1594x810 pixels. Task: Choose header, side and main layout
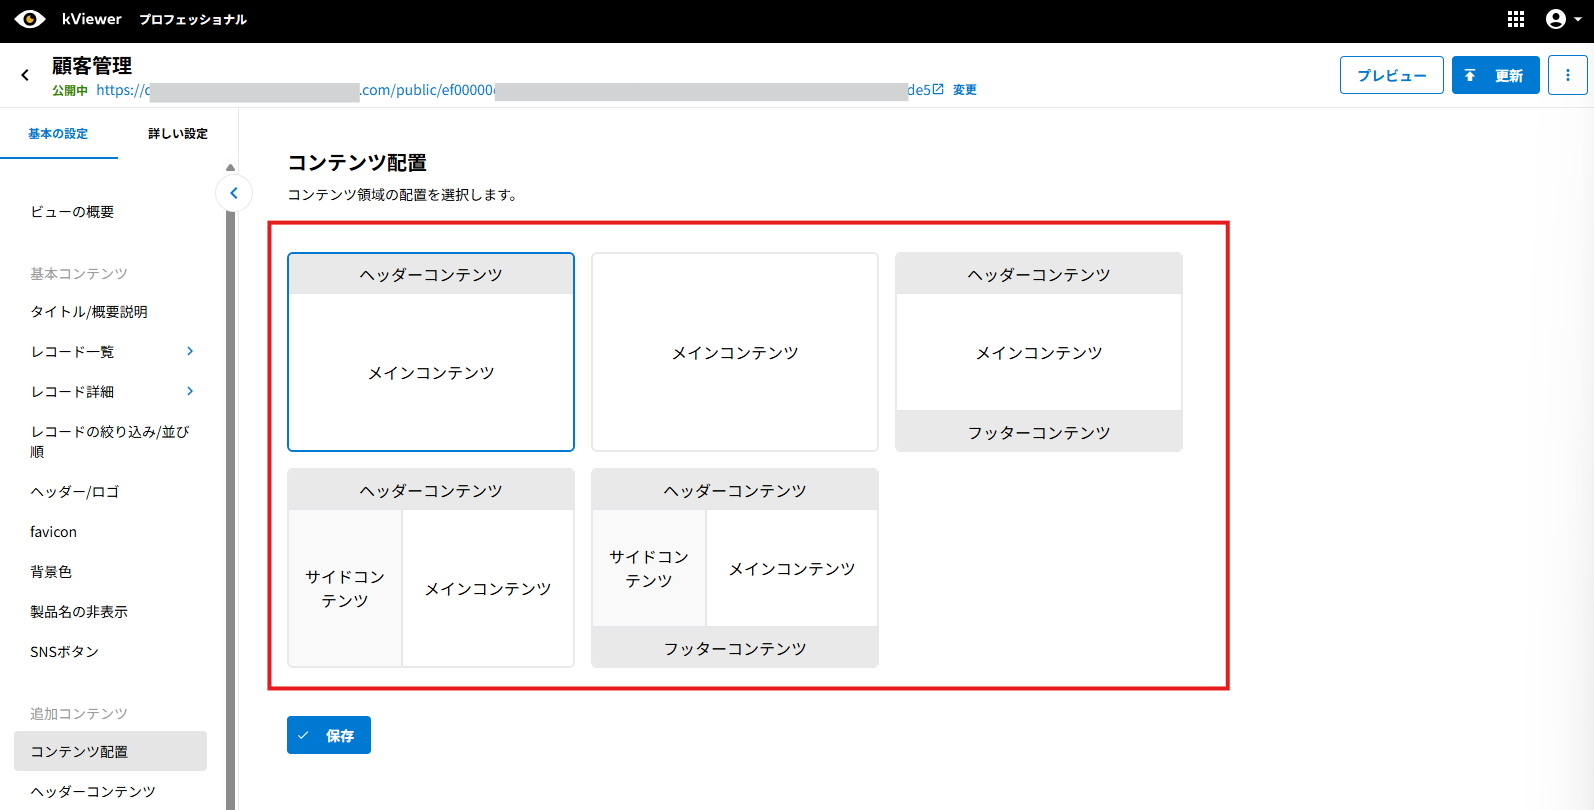[431, 568]
